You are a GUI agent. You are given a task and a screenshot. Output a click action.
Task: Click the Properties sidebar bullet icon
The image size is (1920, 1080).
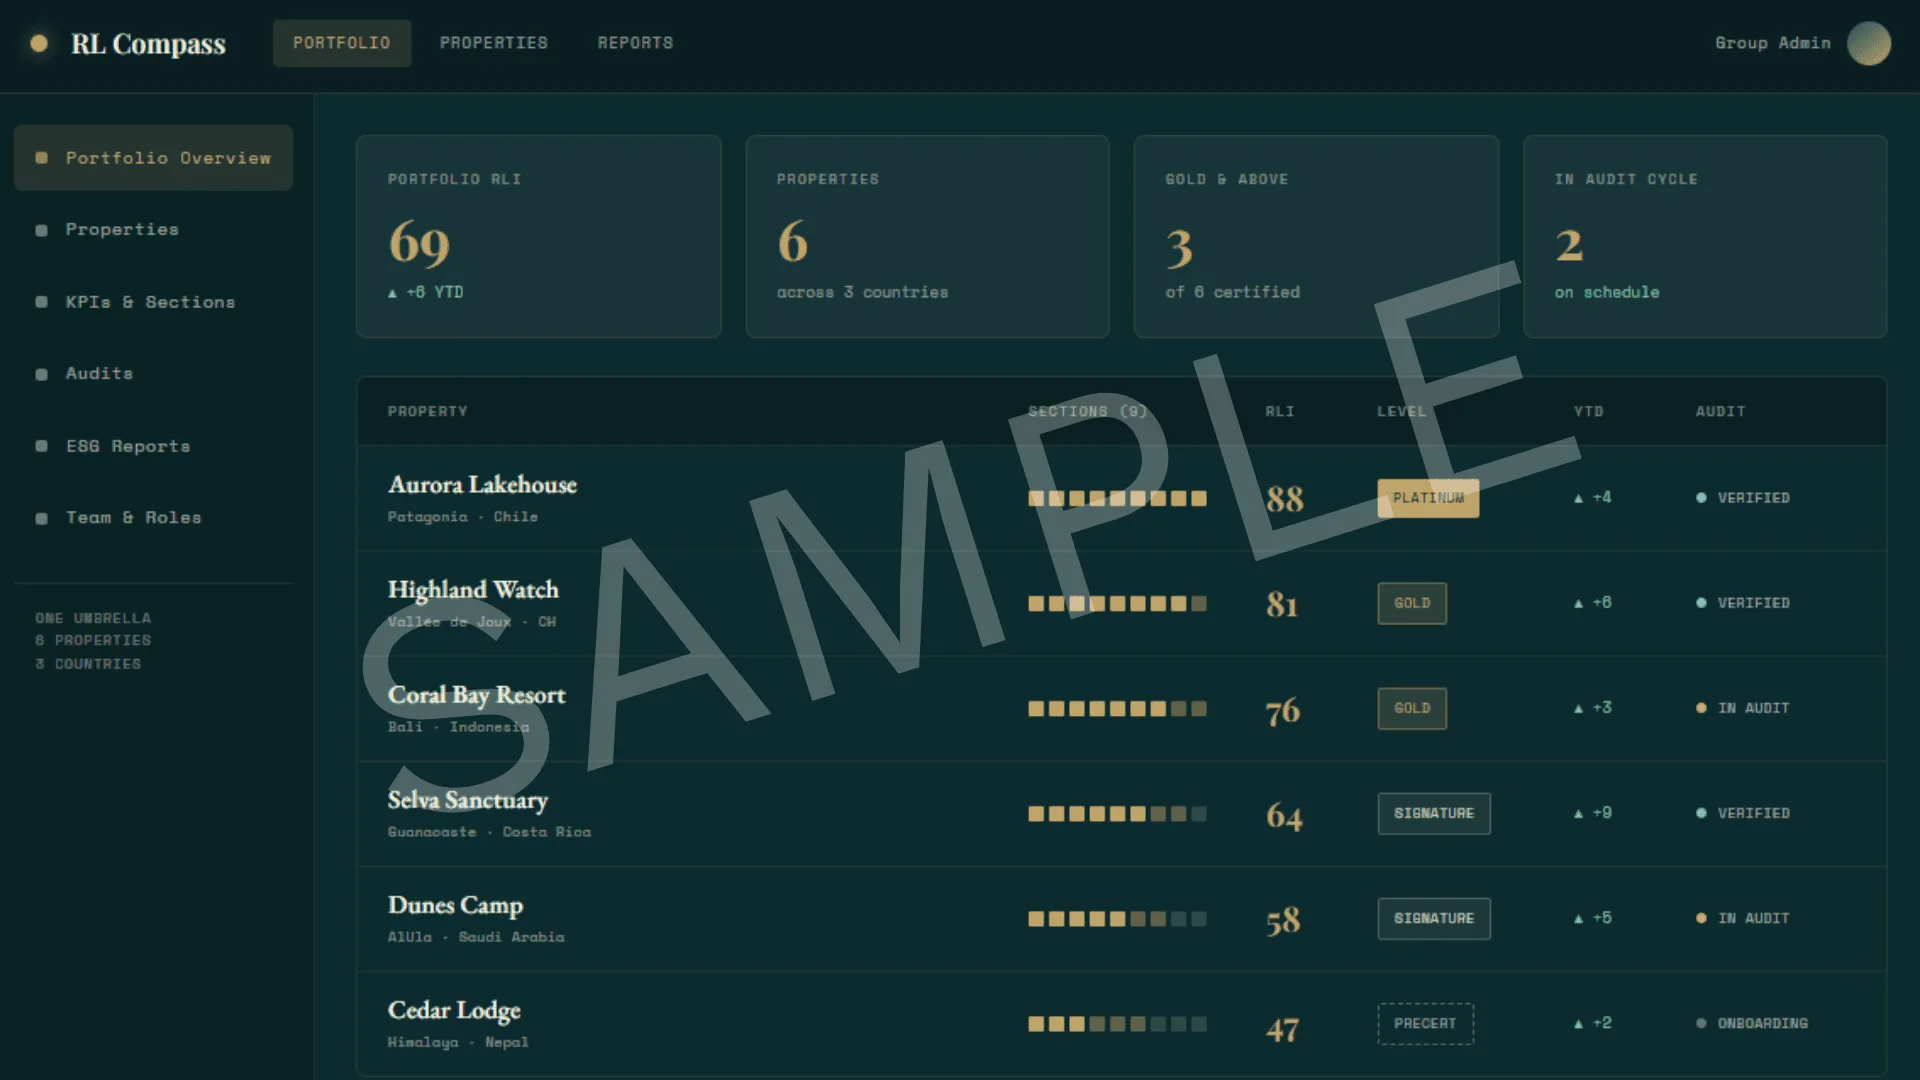pos(41,230)
